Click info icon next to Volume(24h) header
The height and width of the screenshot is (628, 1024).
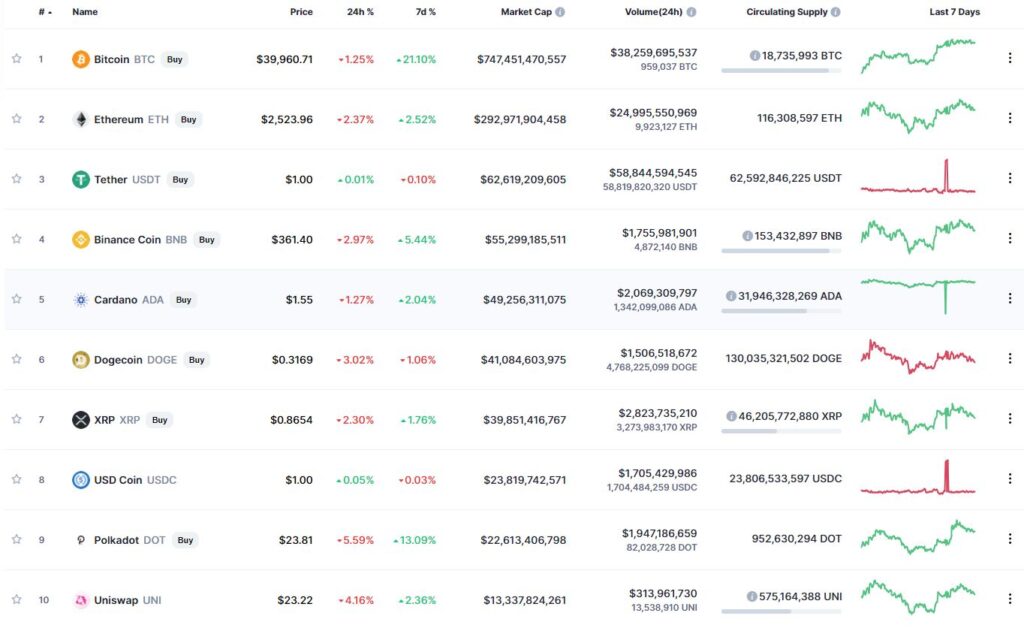[x=691, y=12]
